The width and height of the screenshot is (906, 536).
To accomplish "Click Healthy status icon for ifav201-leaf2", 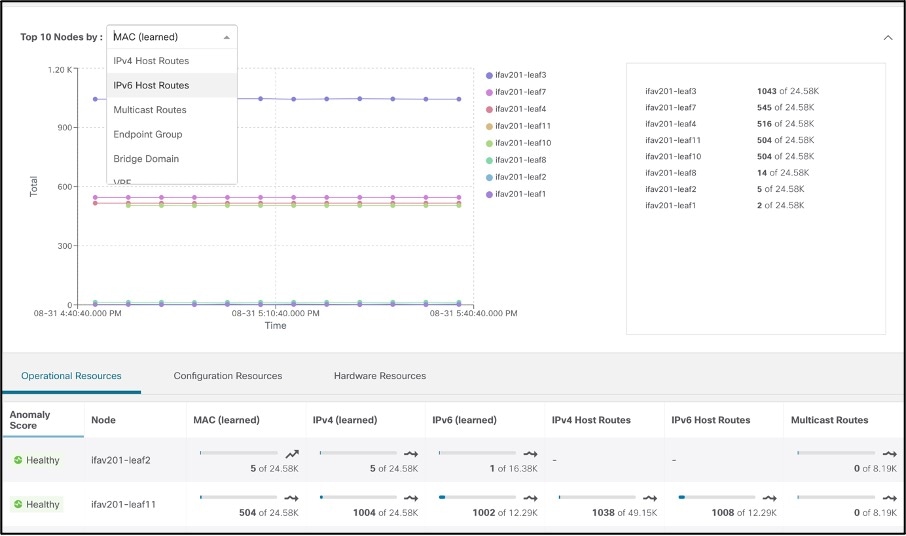I will pos(18,460).
